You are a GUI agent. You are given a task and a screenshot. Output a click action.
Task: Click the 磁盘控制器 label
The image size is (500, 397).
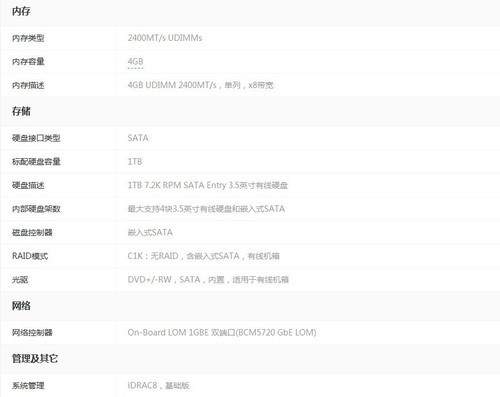pyautogui.click(x=32, y=233)
